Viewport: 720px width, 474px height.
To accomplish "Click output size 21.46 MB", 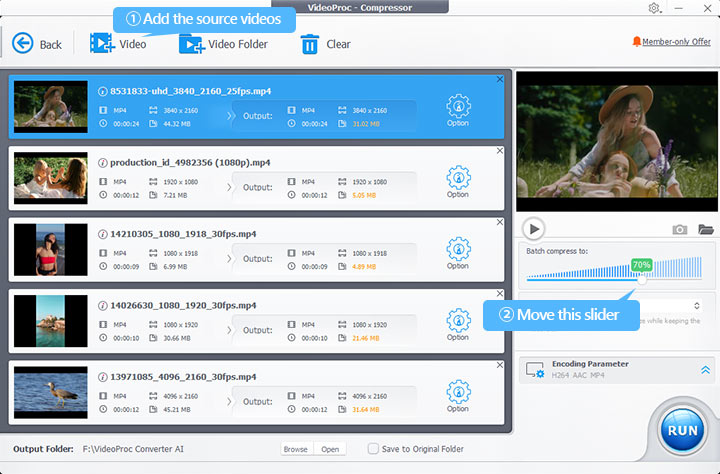I will pos(366,338).
